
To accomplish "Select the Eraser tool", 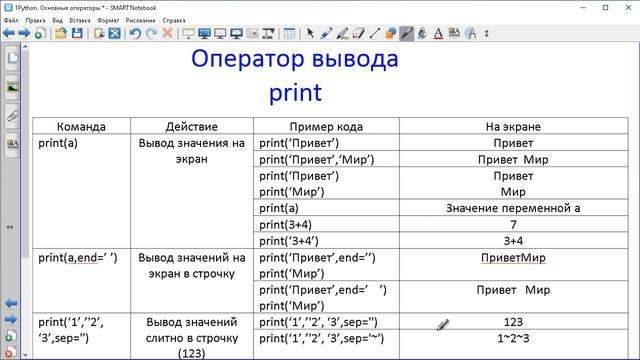I will (358, 33).
